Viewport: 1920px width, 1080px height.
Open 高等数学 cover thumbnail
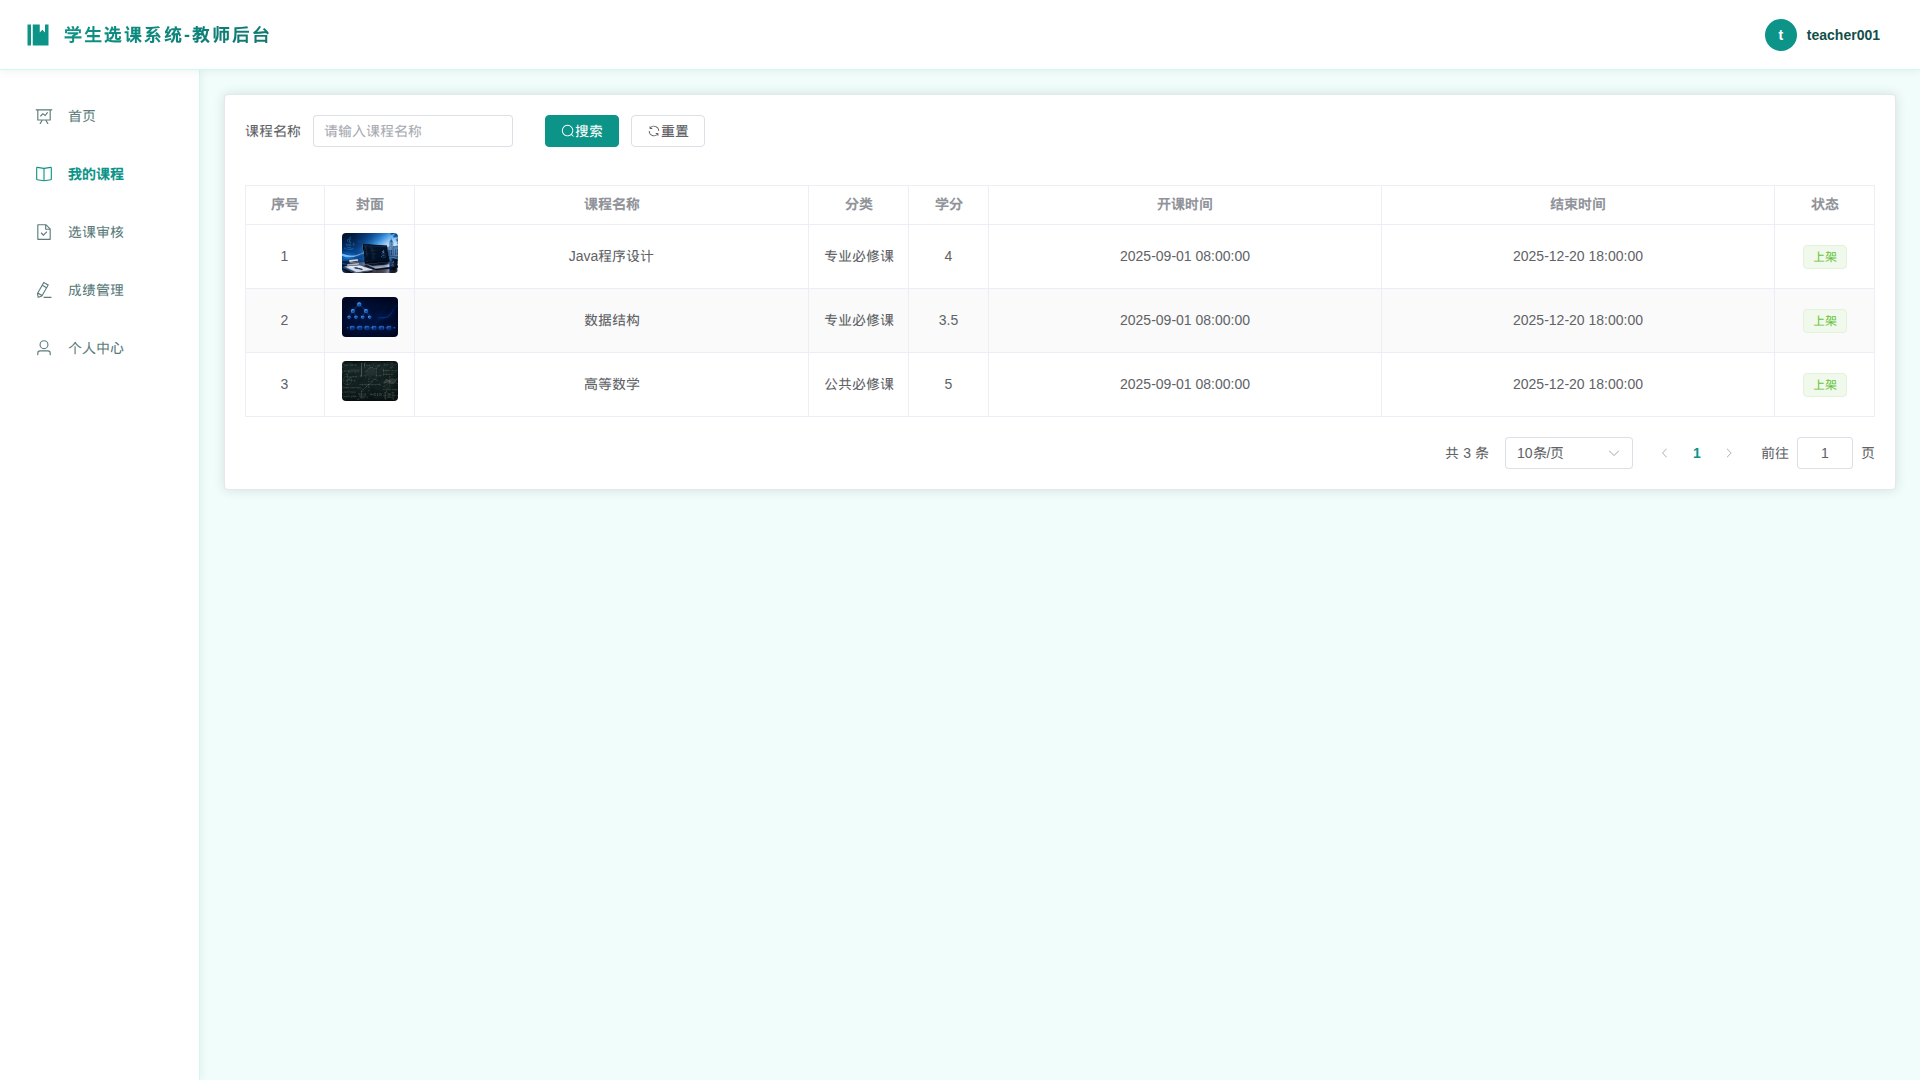point(370,381)
